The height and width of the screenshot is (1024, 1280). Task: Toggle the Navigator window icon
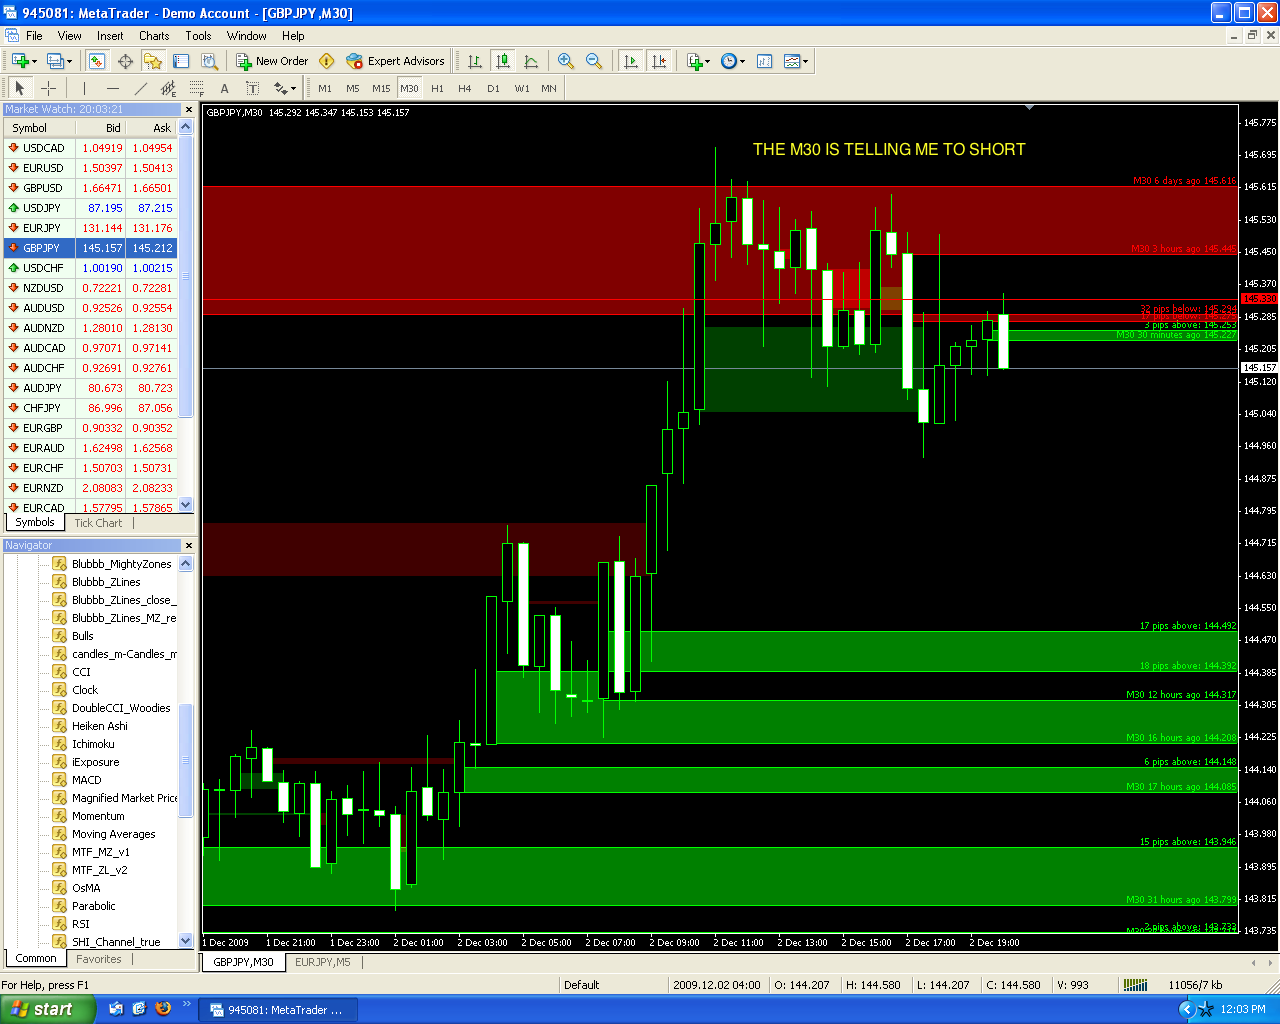[153, 61]
